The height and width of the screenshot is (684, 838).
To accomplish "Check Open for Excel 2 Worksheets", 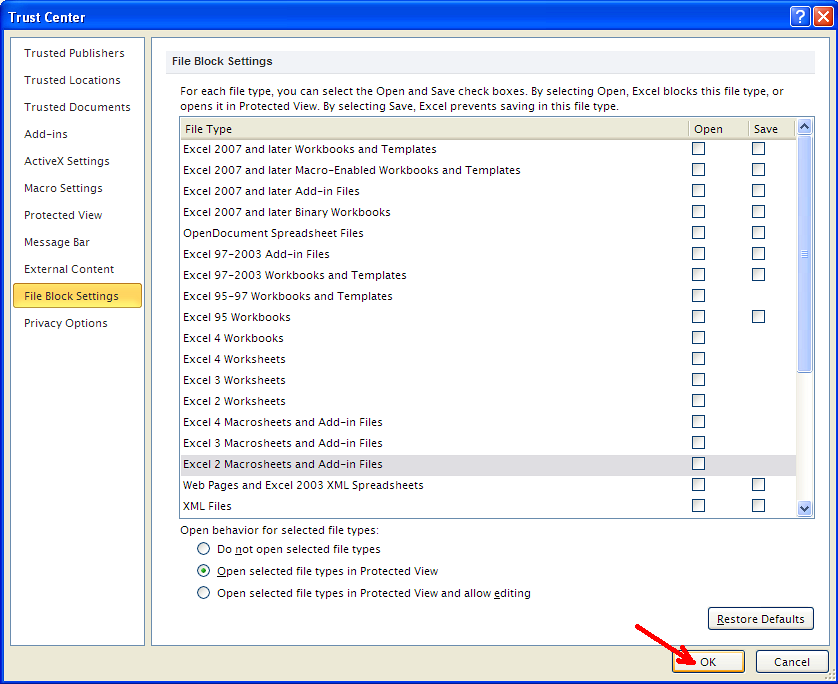I will pos(698,401).
